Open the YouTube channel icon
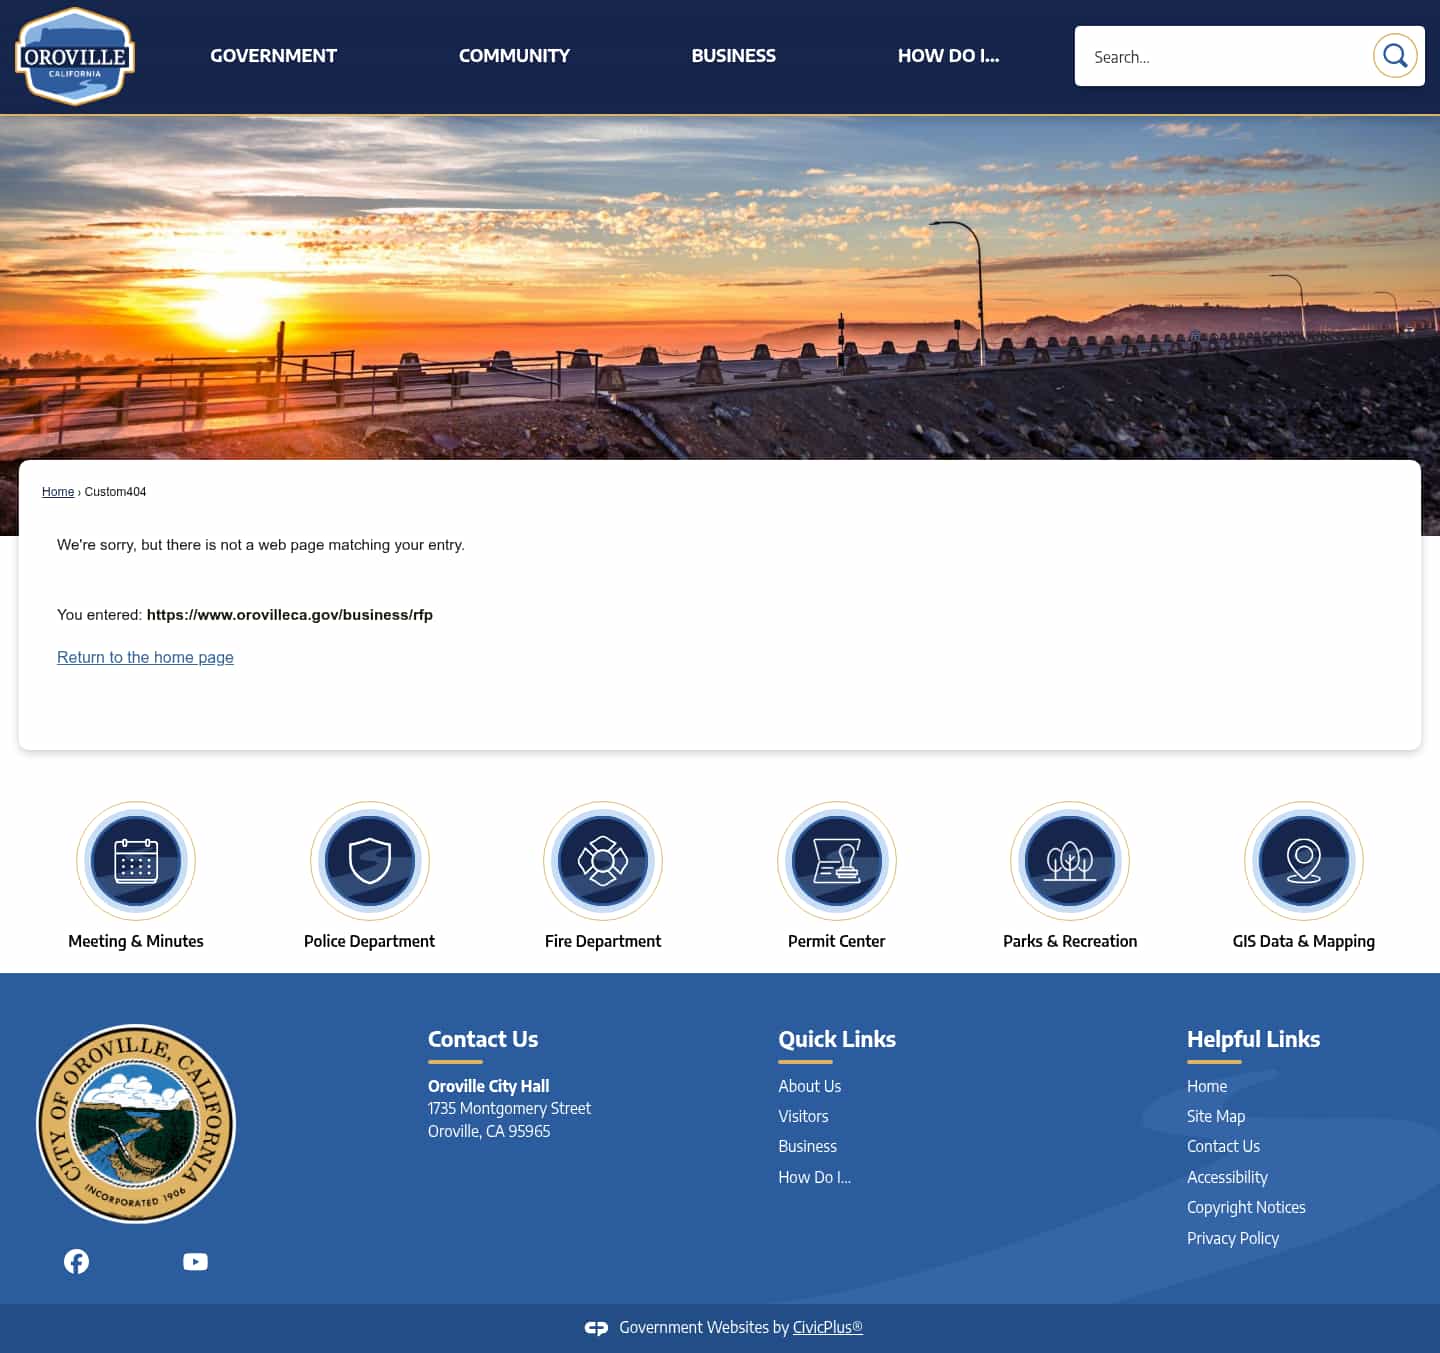 coord(195,1261)
